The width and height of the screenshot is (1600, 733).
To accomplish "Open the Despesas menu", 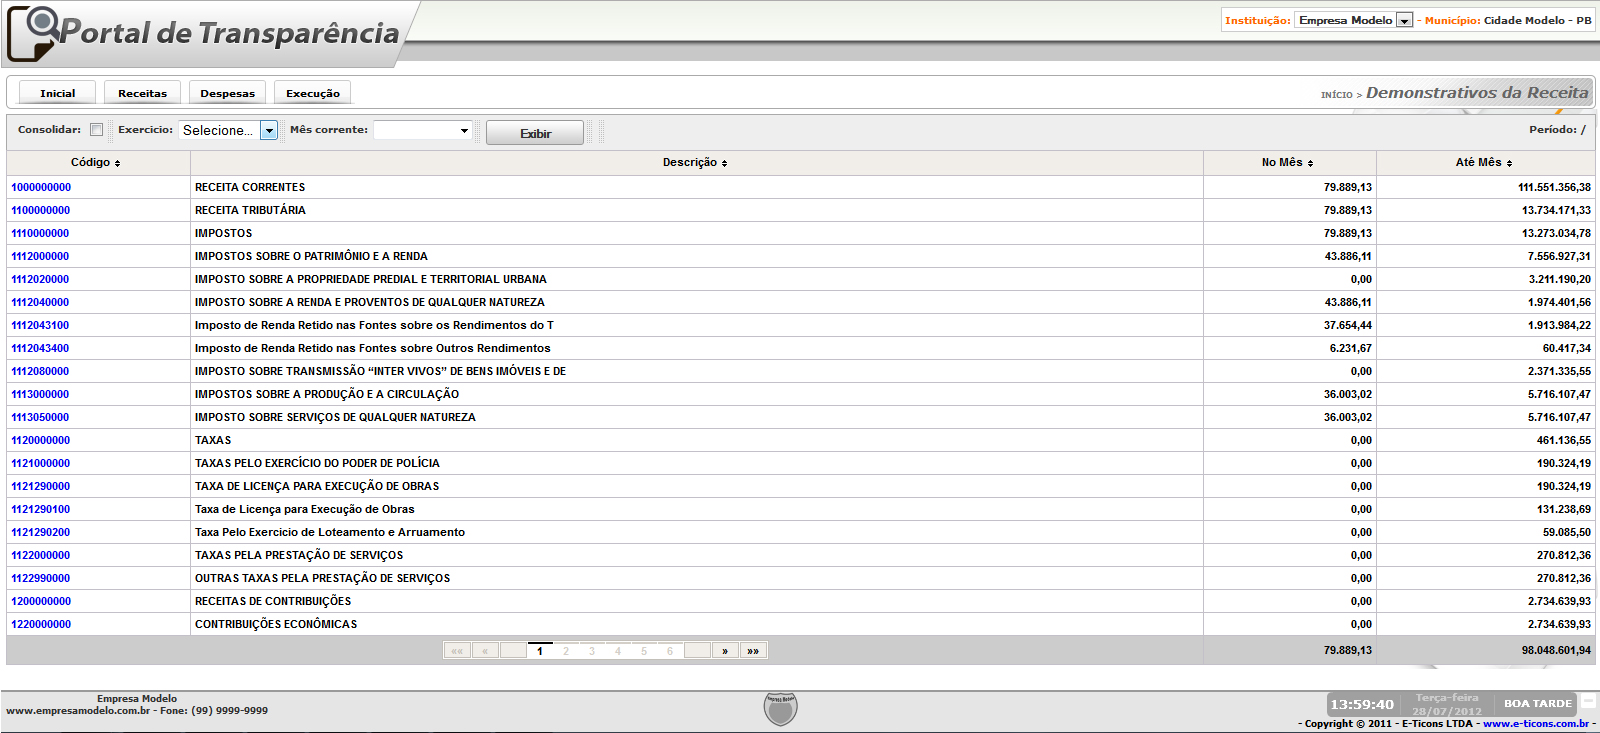I will (228, 93).
